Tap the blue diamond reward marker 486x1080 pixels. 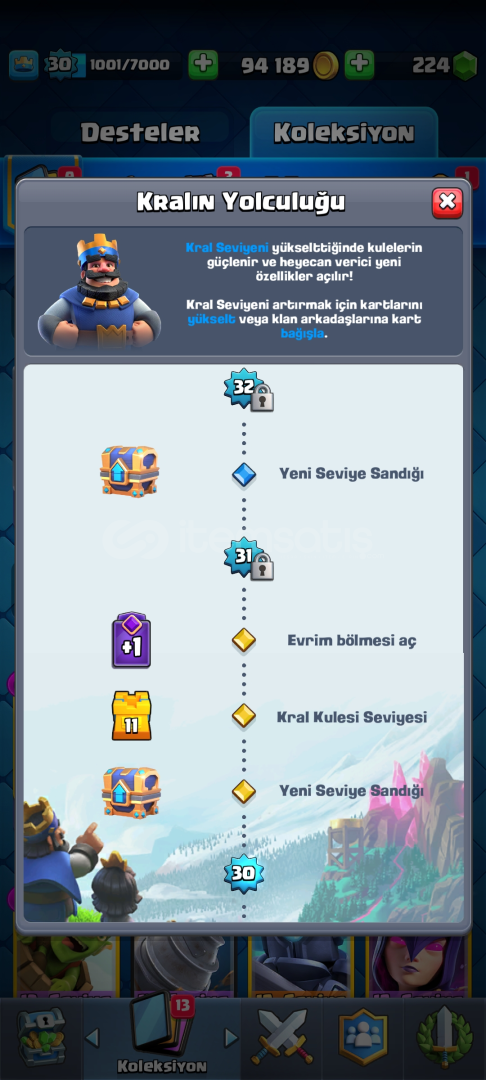click(x=244, y=475)
